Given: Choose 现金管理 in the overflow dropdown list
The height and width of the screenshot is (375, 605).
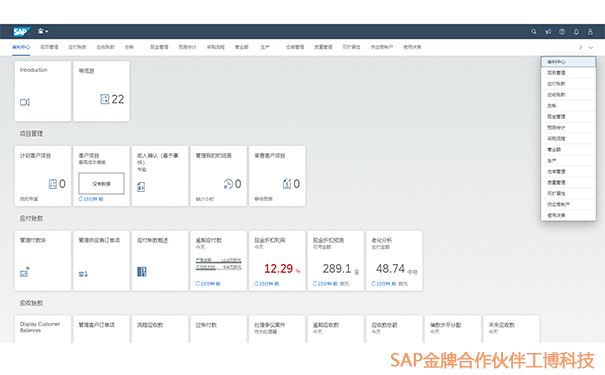Looking at the screenshot, I should [x=568, y=117].
